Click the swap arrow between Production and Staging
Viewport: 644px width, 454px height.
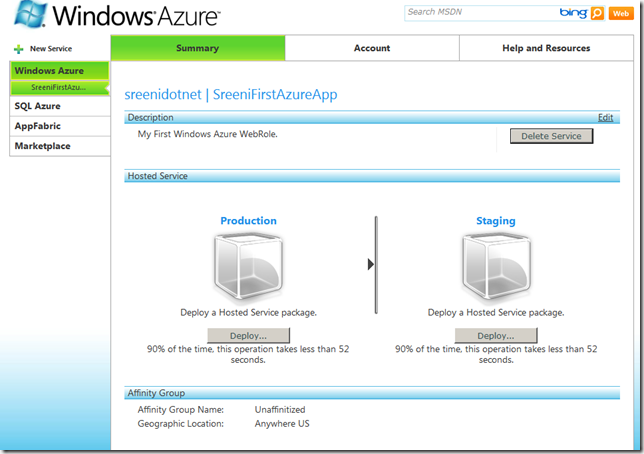[372, 264]
